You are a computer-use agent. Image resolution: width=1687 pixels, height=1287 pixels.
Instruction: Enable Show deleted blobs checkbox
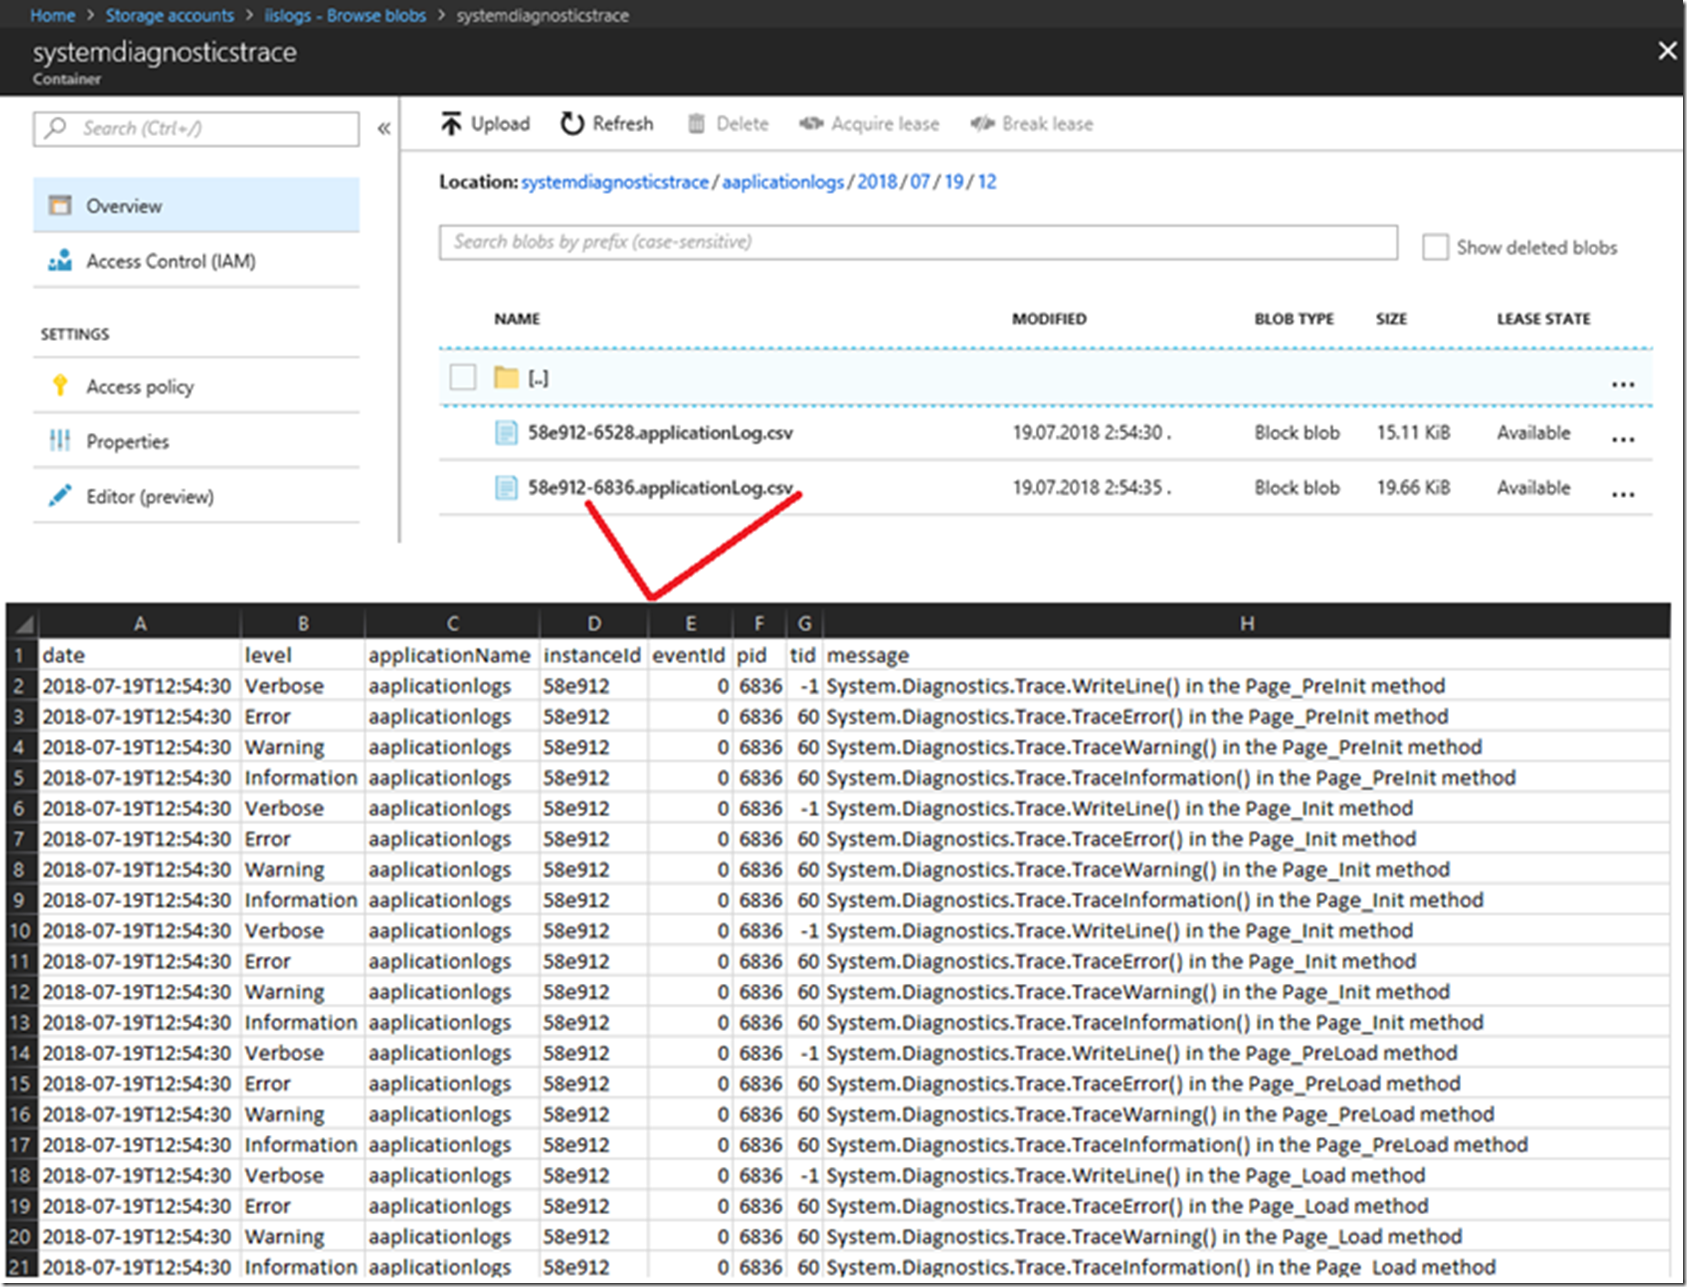click(1435, 247)
